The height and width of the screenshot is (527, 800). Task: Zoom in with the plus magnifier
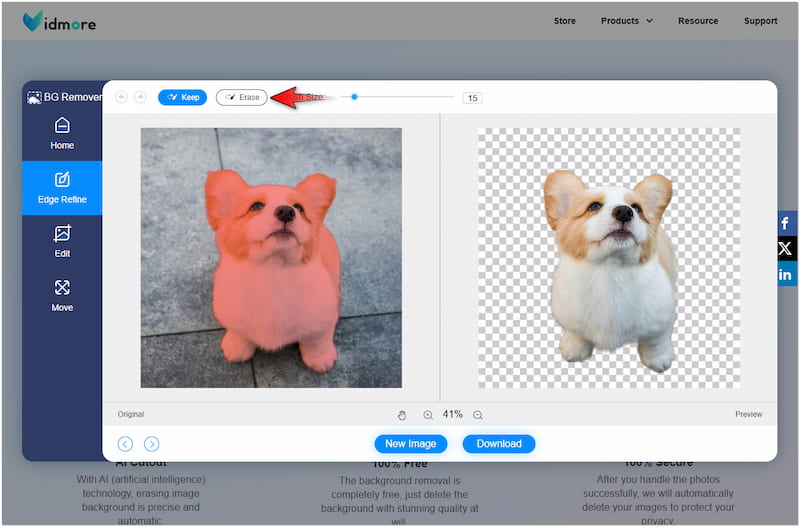428,415
